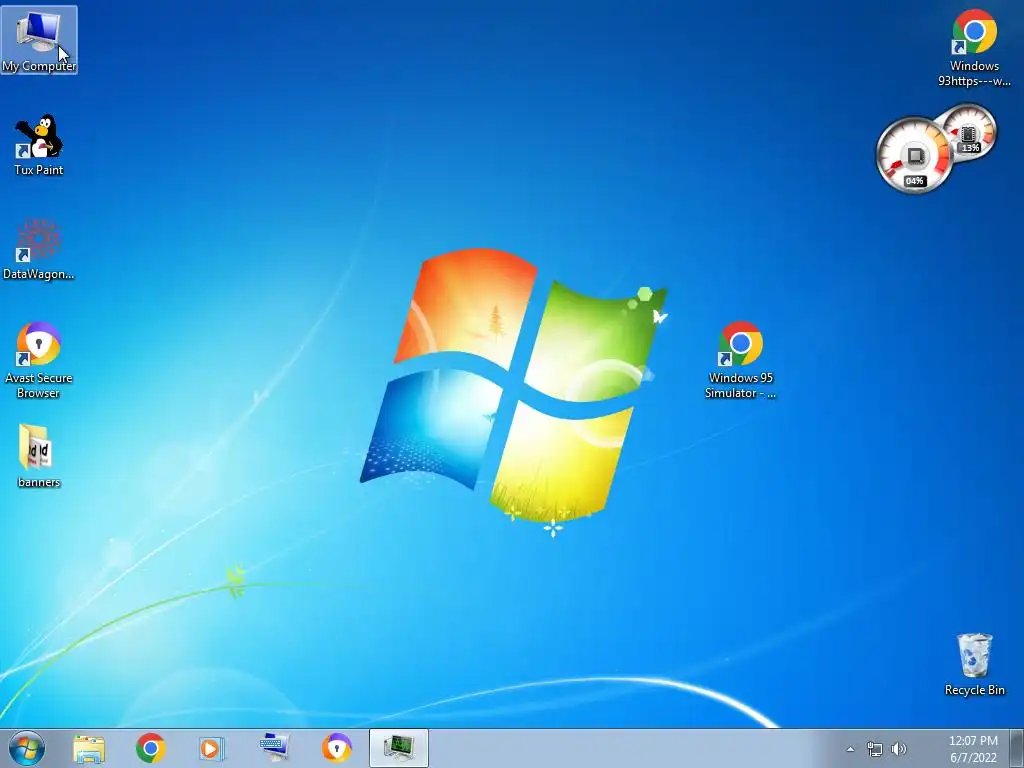This screenshot has width=1024, height=768.
Task: Open the volume control tray icon
Action: coord(899,749)
